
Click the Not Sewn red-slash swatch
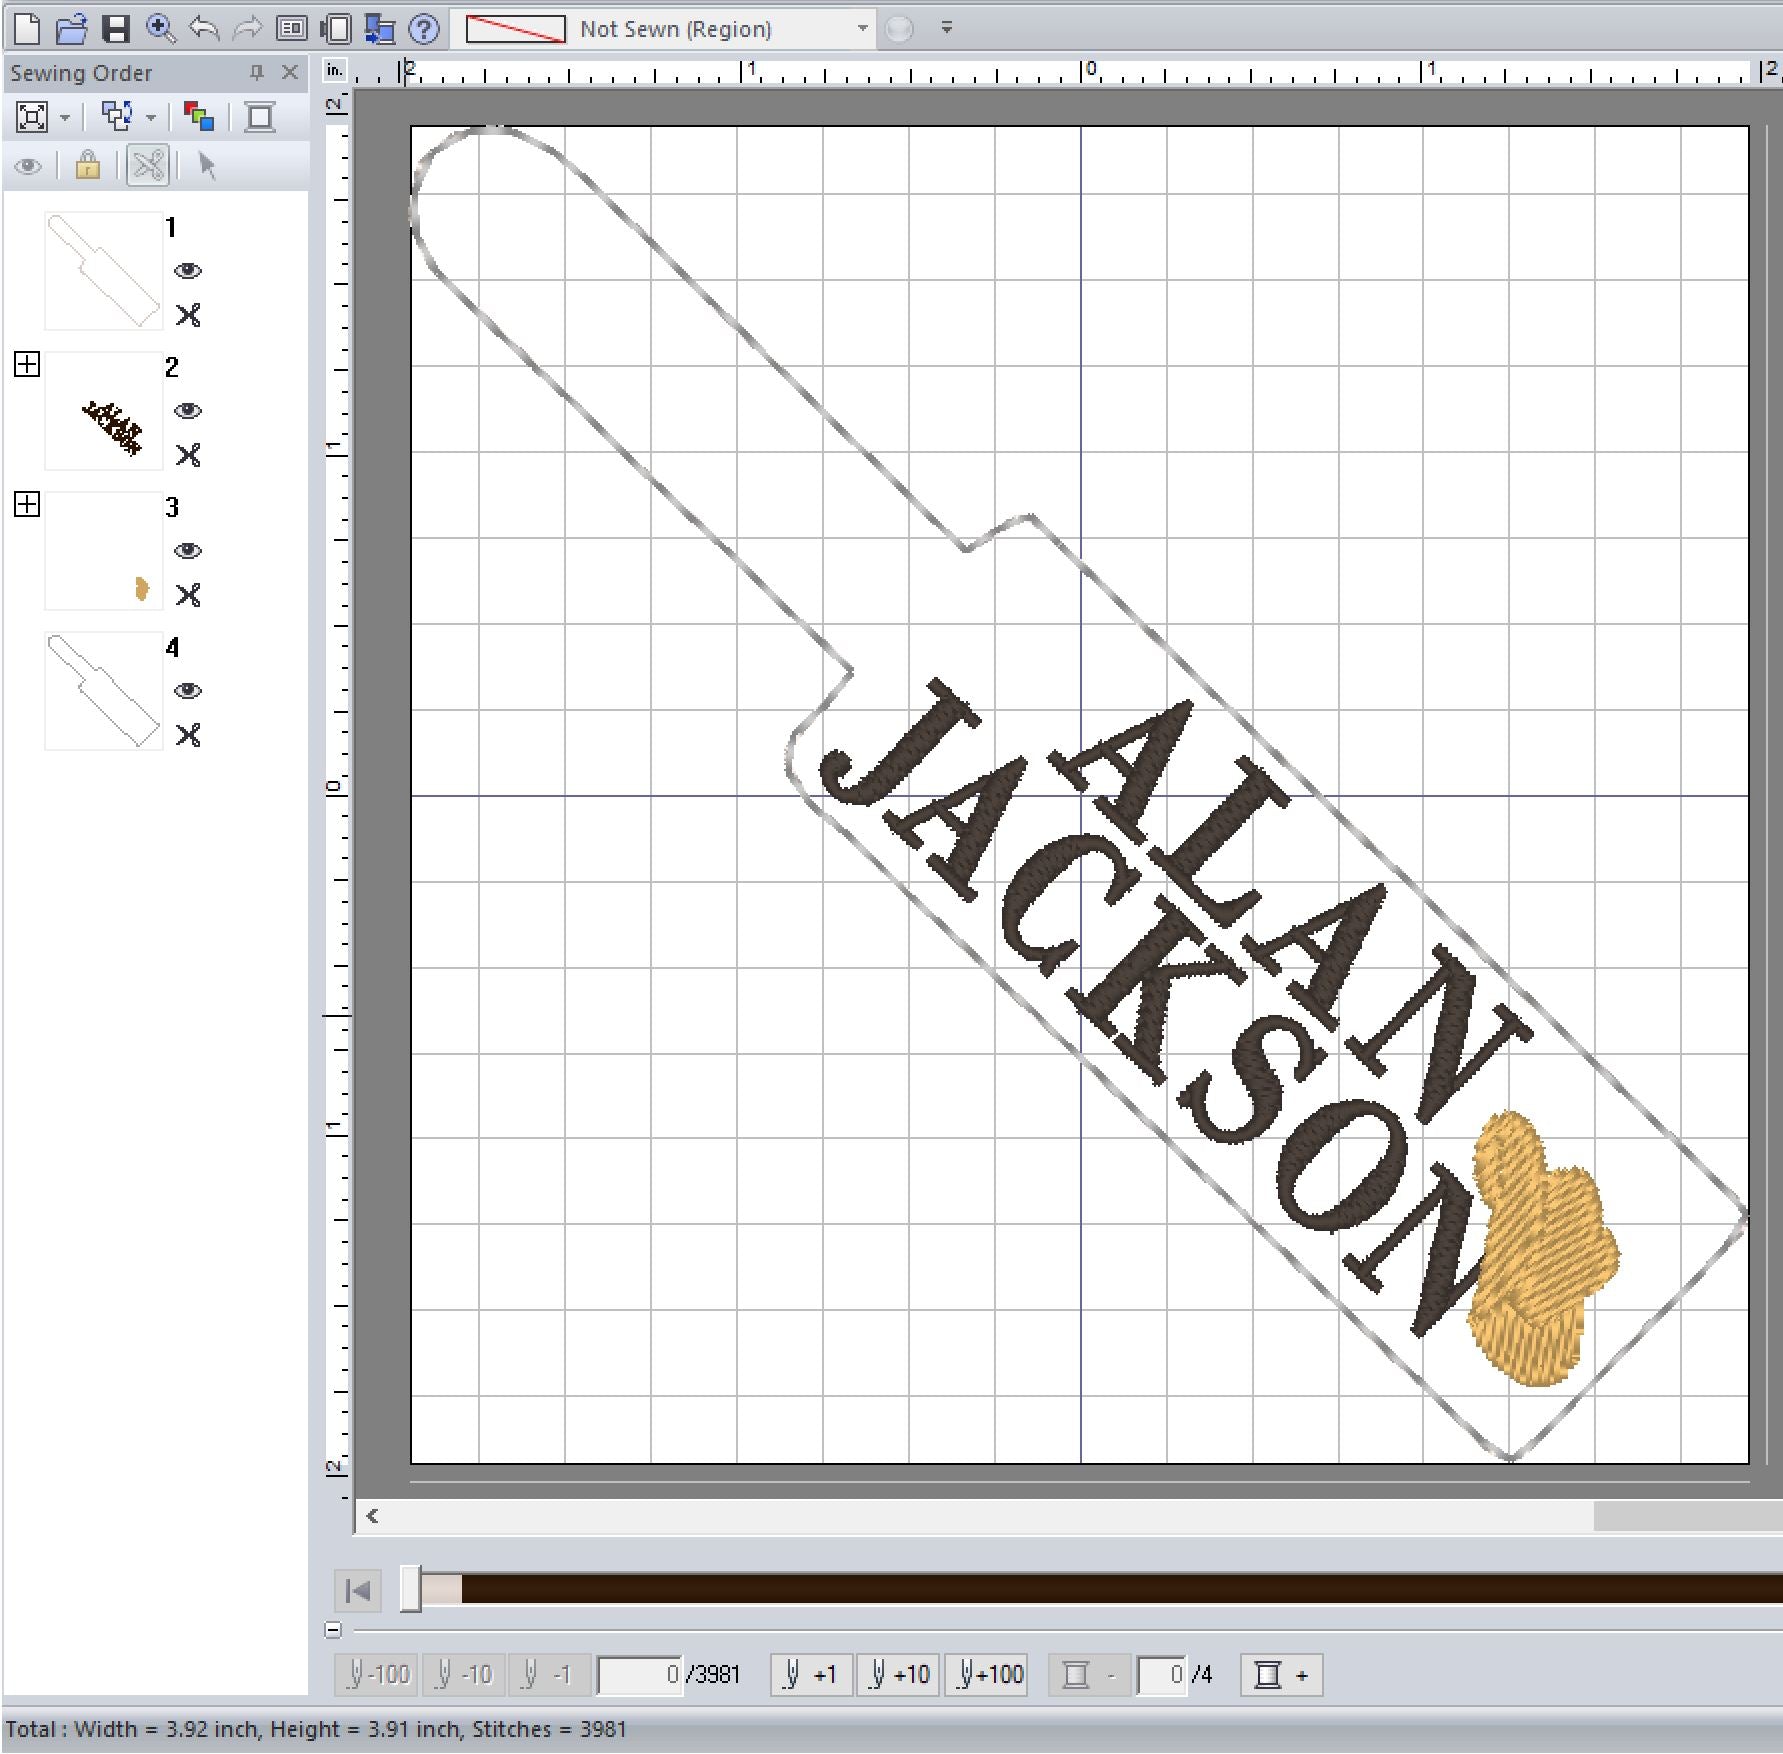(x=515, y=29)
